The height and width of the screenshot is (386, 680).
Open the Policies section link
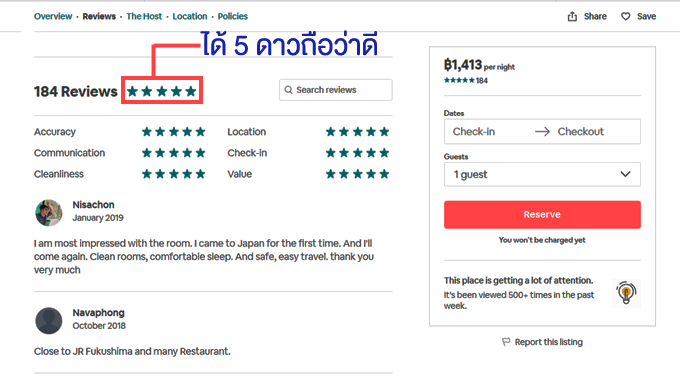(x=232, y=16)
